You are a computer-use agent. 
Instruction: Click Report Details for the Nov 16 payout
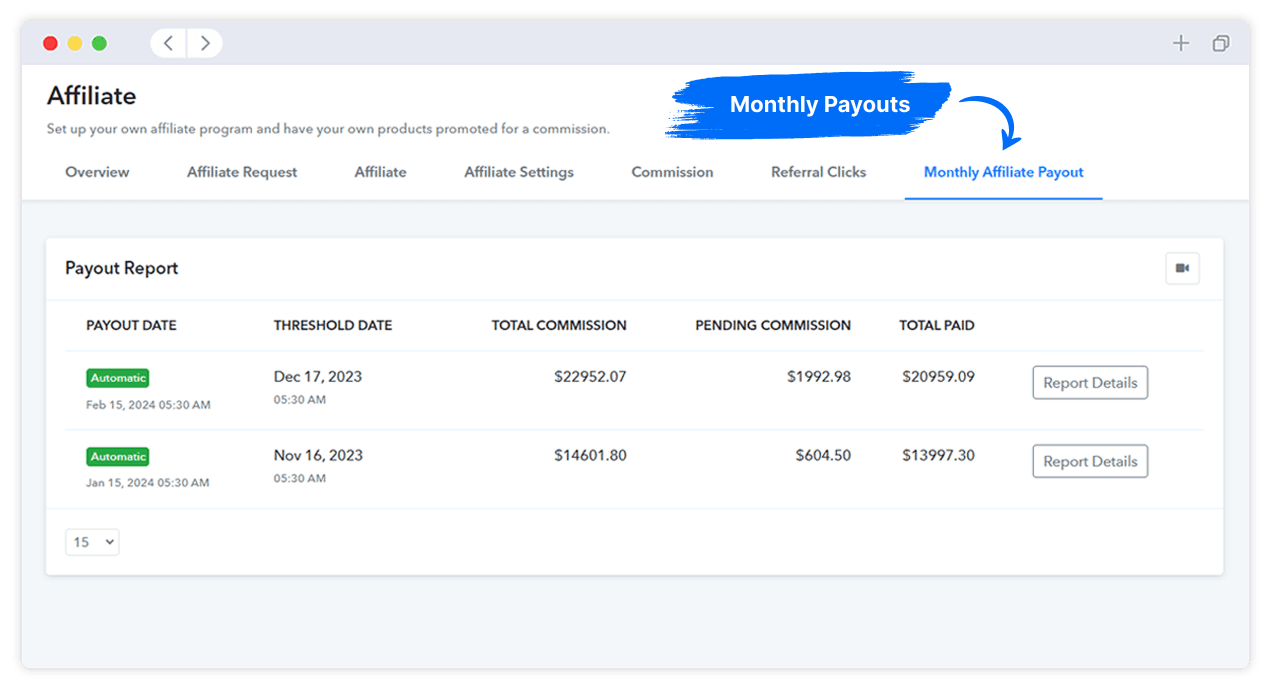pos(1090,461)
